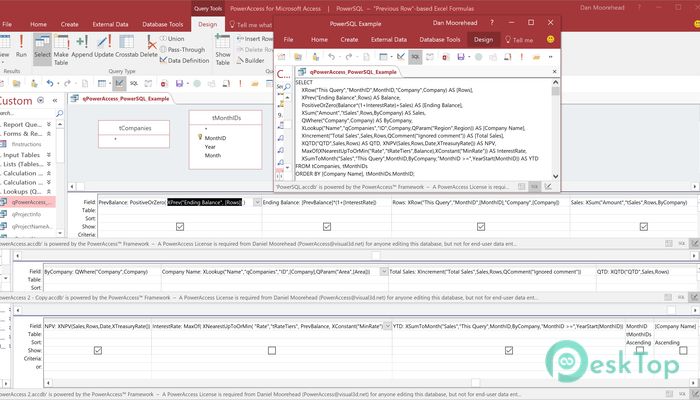This screenshot has height=400, width=700.
Task: Collapse the Lookups (Q... navigation group
Action: tap(49, 192)
